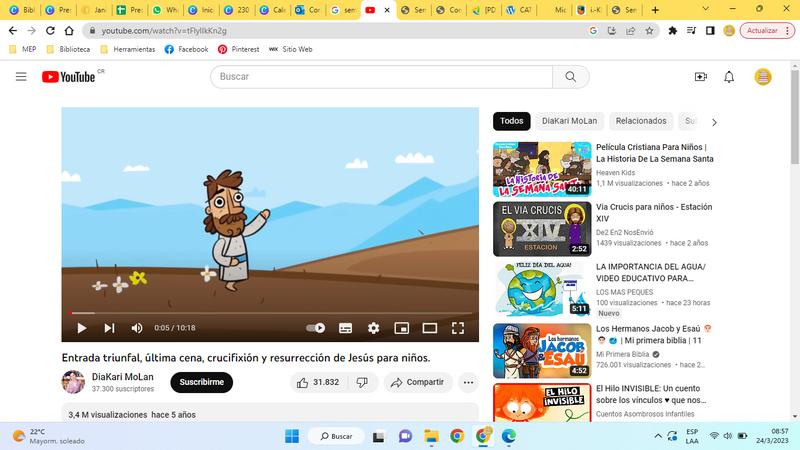The width and height of the screenshot is (800, 450).
Task: Close the current YouTube tab
Action: [387, 10]
